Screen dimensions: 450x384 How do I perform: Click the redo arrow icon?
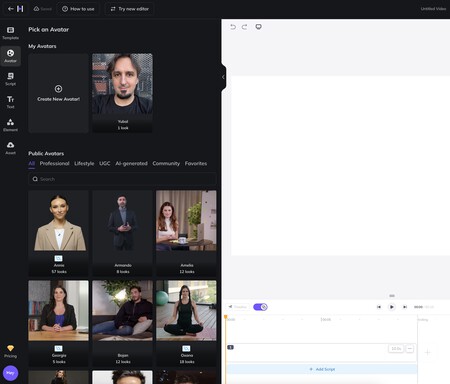pyautogui.click(x=245, y=27)
